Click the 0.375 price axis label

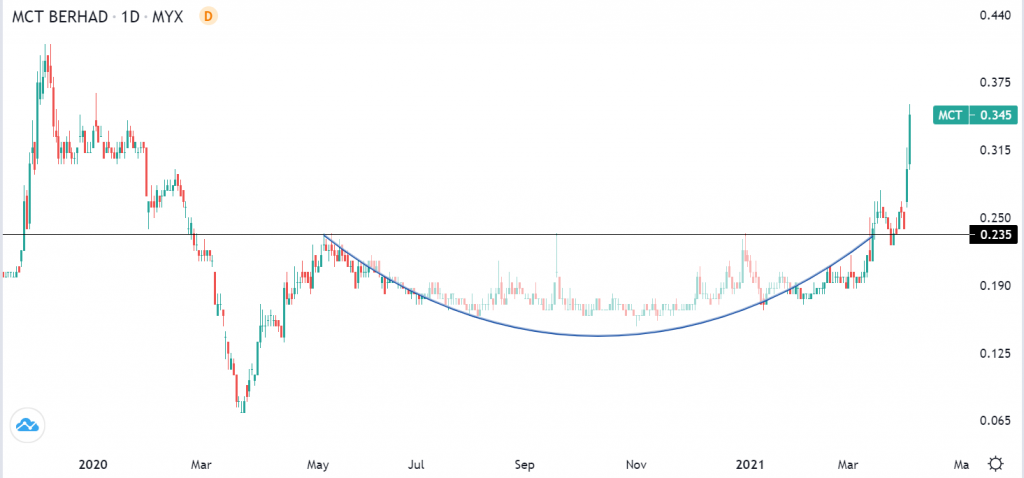[x=994, y=83]
